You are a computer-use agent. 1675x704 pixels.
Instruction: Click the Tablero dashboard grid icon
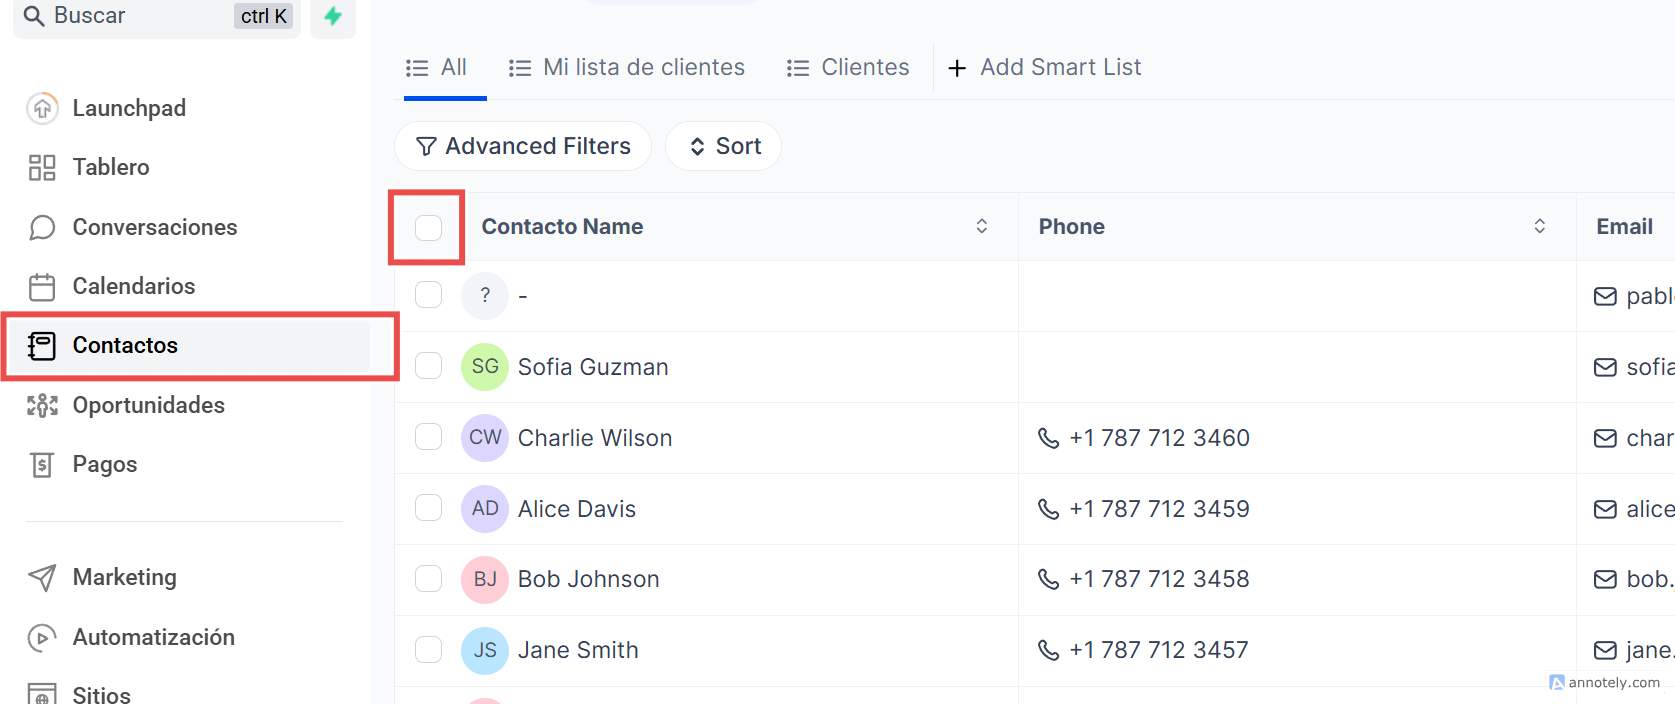pos(42,167)
